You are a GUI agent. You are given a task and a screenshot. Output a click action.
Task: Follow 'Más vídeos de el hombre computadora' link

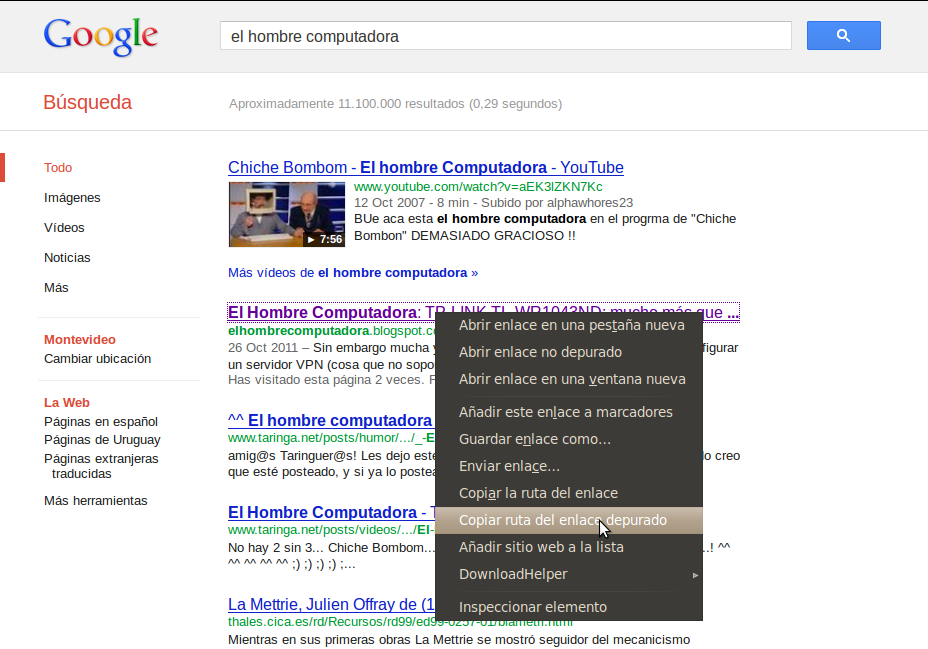(x=353, y=273)
